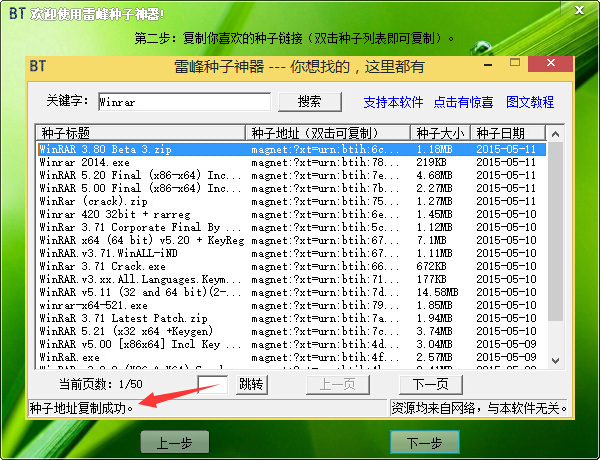600x460 pixels.
Task: Click the 672KB size cell
Action: coord(431,266)
